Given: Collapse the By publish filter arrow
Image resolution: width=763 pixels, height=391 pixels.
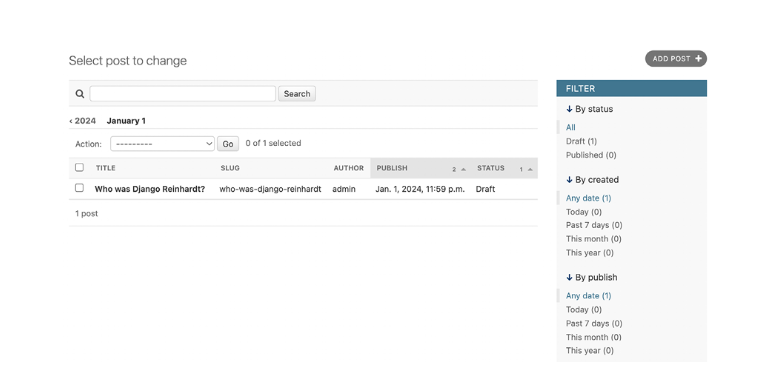Looking at the screenshot, I should click(569, 277).
